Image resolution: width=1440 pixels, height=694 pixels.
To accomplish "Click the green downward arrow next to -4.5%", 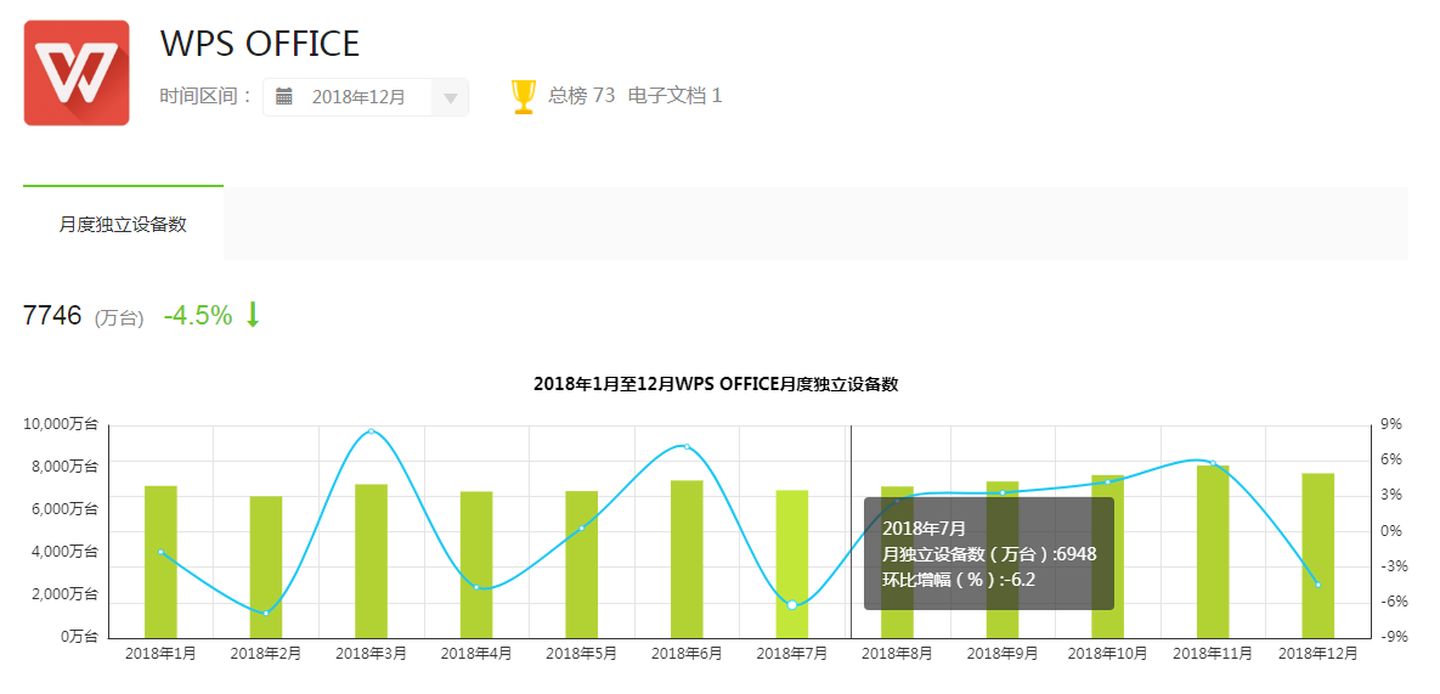I will coord(253,315).
